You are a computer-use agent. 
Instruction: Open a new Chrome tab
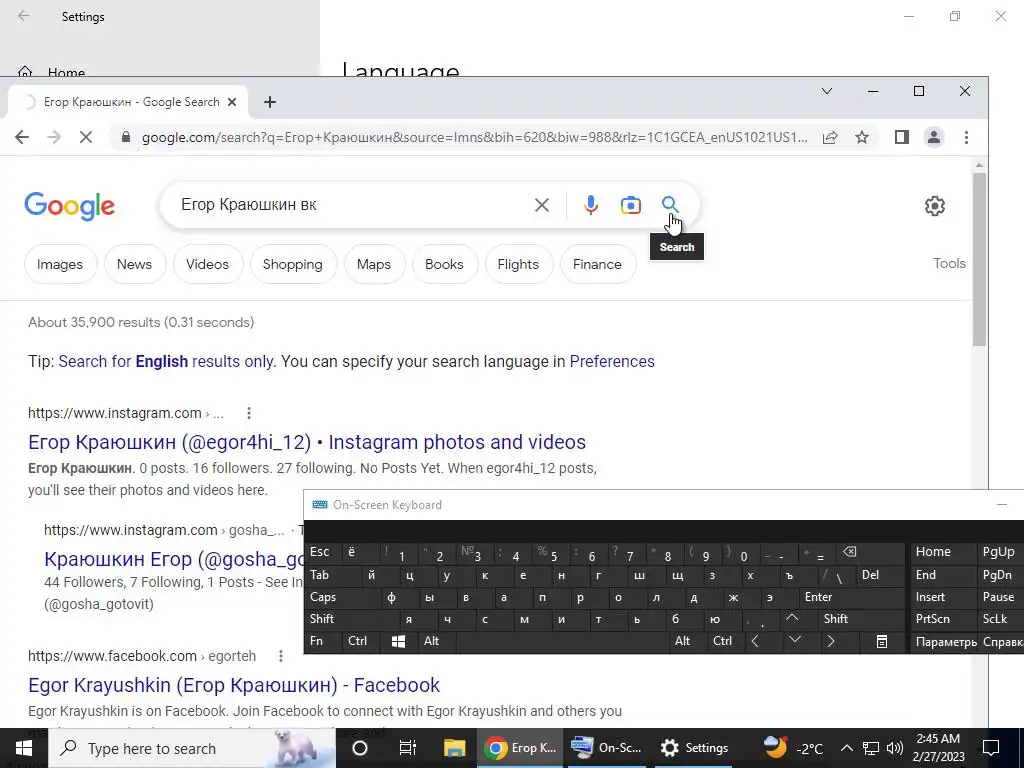coord(270,102)
